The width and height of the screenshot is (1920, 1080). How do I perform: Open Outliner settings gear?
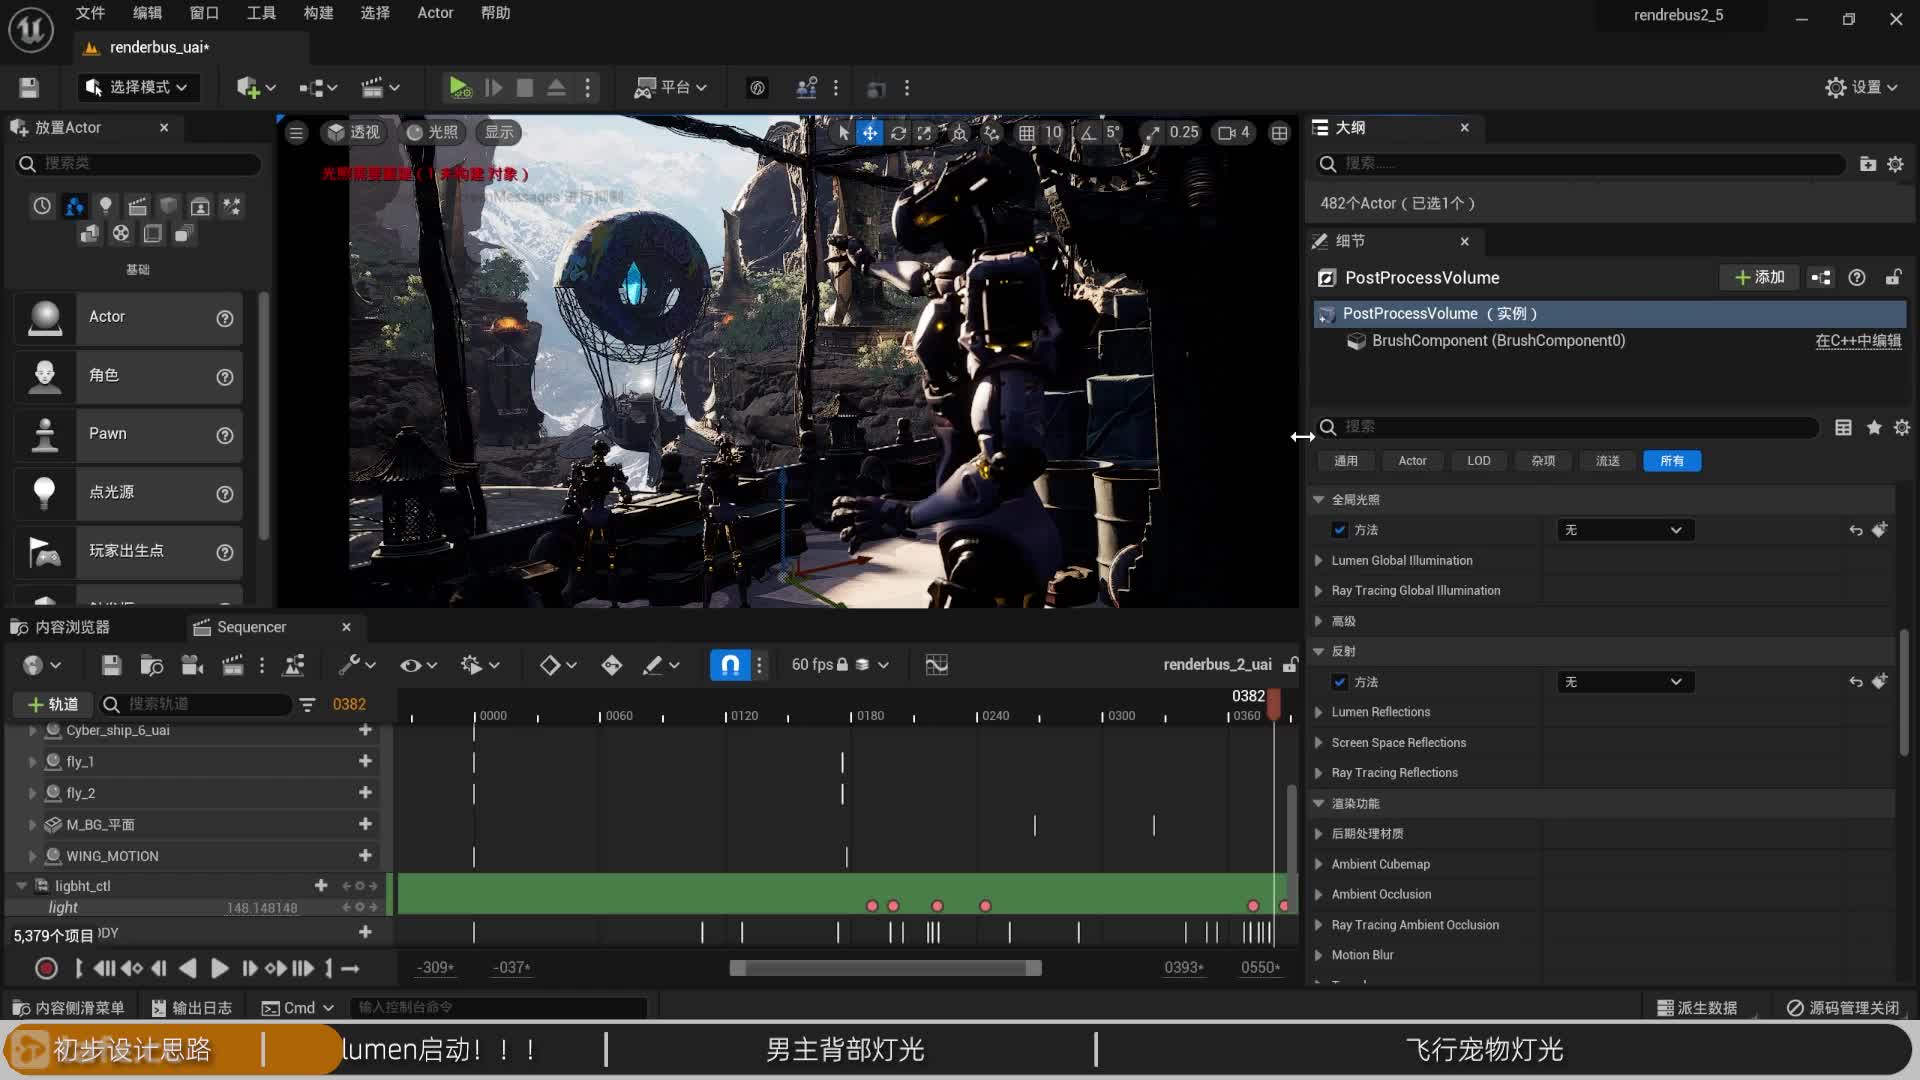click(1895, 164)
